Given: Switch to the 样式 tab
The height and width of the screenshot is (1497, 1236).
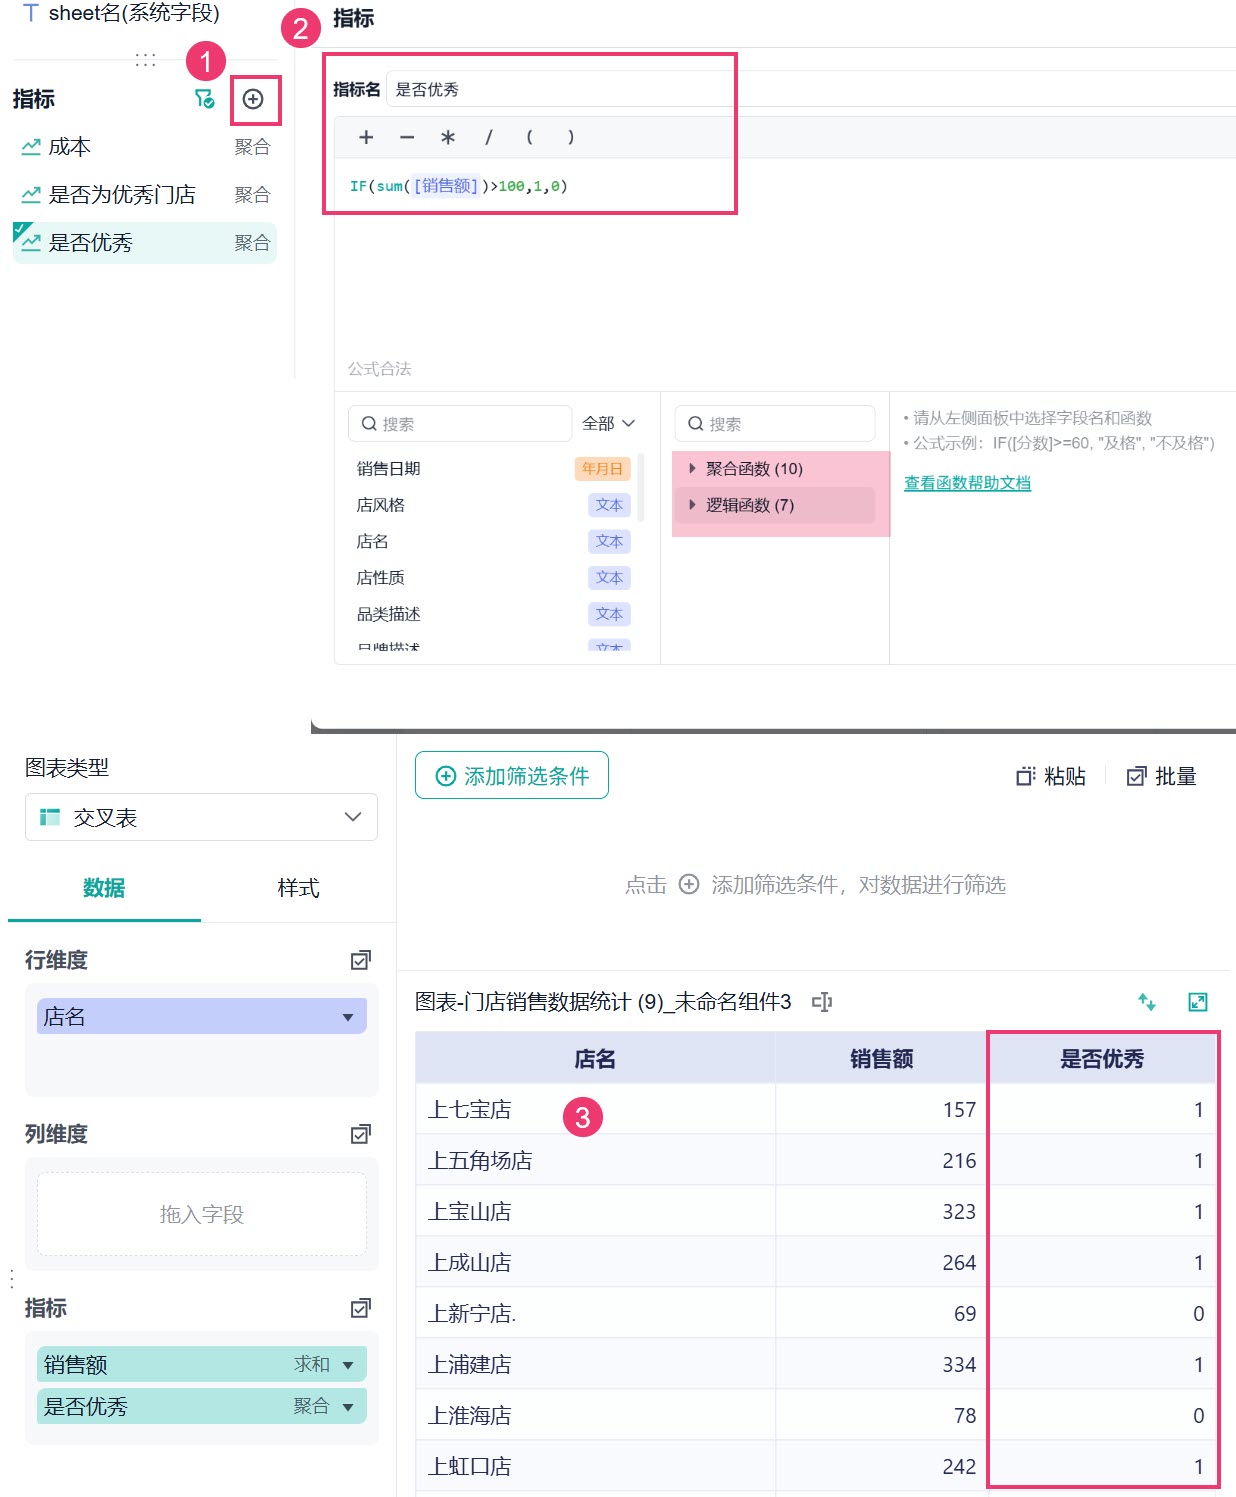Looking at the screenshot, I should [x=298, y=888].
